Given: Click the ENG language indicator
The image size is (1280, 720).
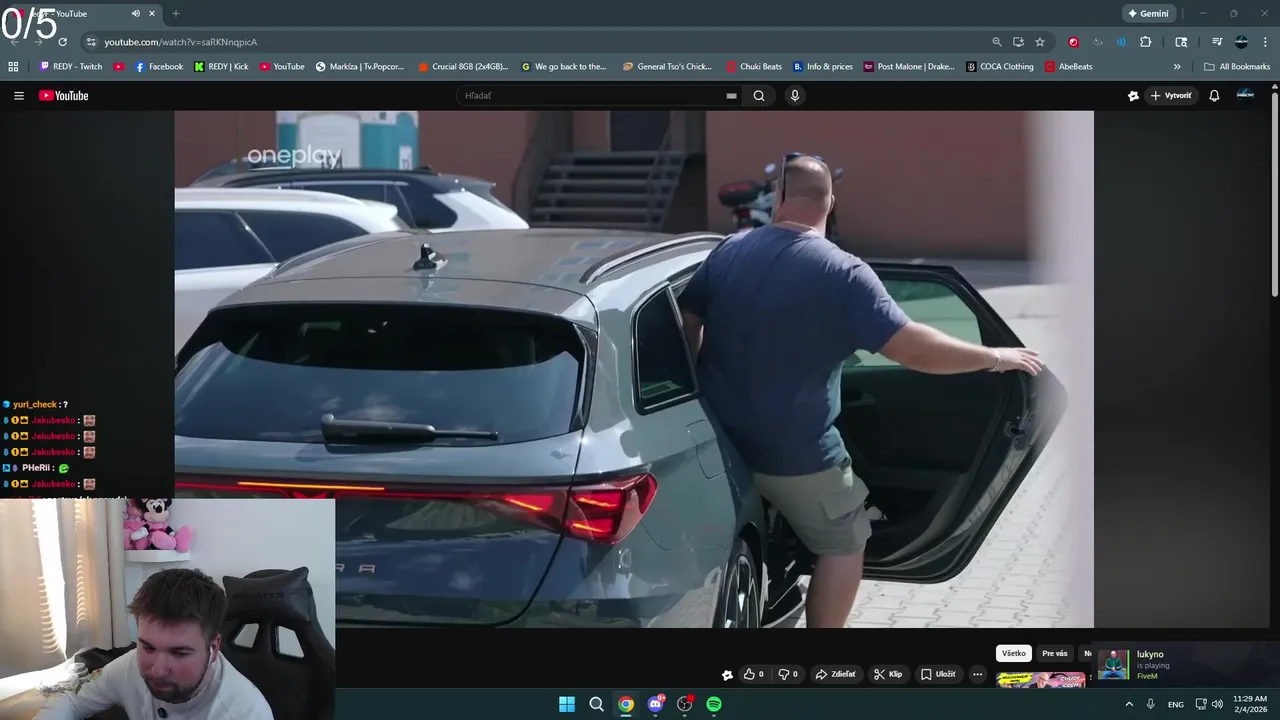Looking at the screenshot, I should pos(1176,704).
